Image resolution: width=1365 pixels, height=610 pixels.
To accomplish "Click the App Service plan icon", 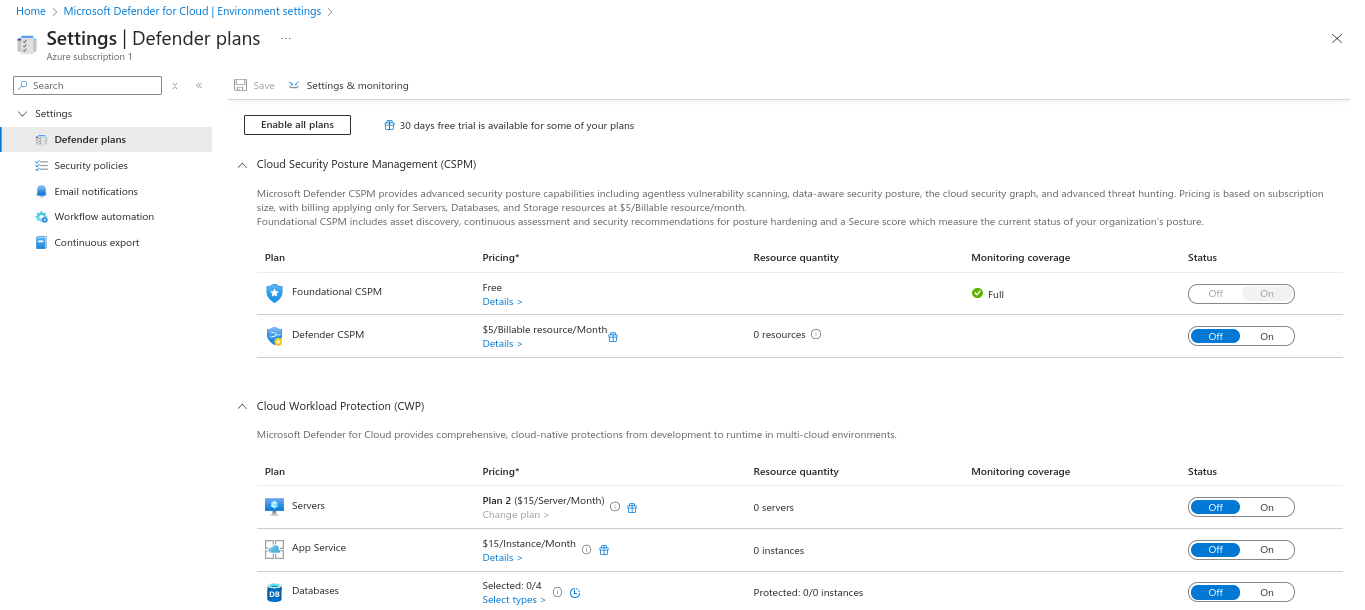I will [x=275, y=549].
